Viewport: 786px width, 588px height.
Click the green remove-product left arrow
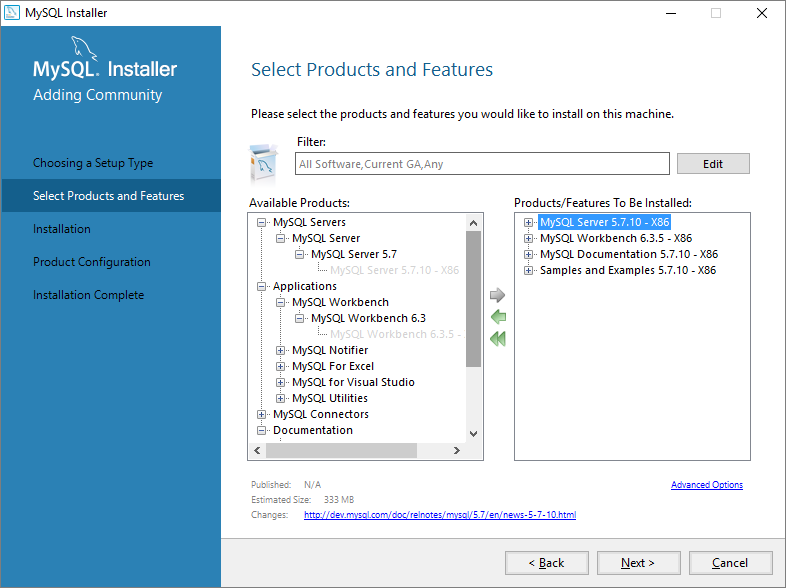(498, 317)
